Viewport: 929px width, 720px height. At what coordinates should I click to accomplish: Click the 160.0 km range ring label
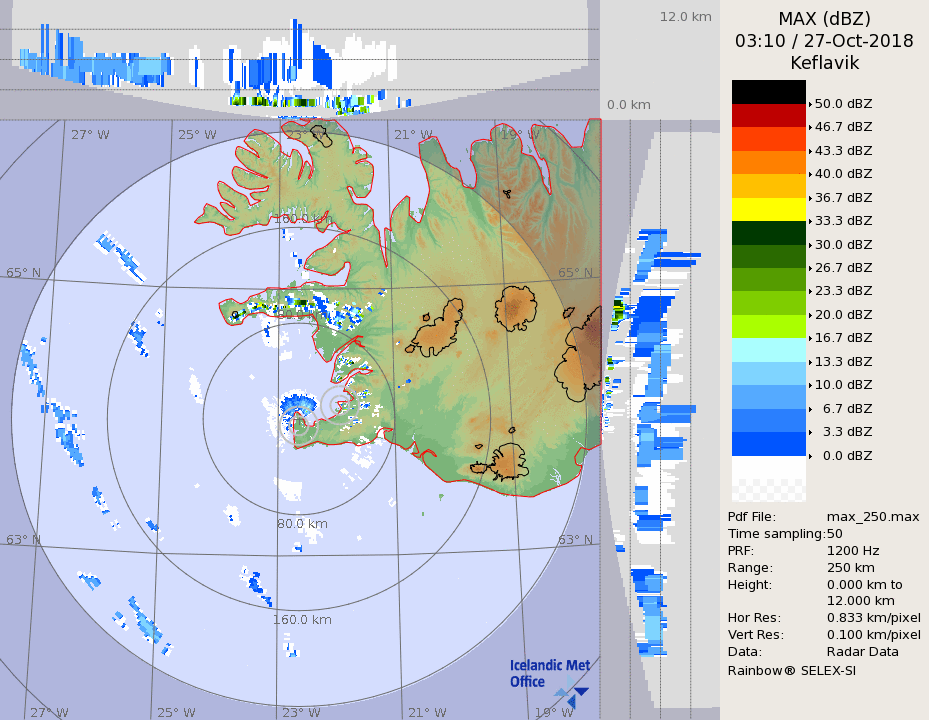[x=302, y=619]
